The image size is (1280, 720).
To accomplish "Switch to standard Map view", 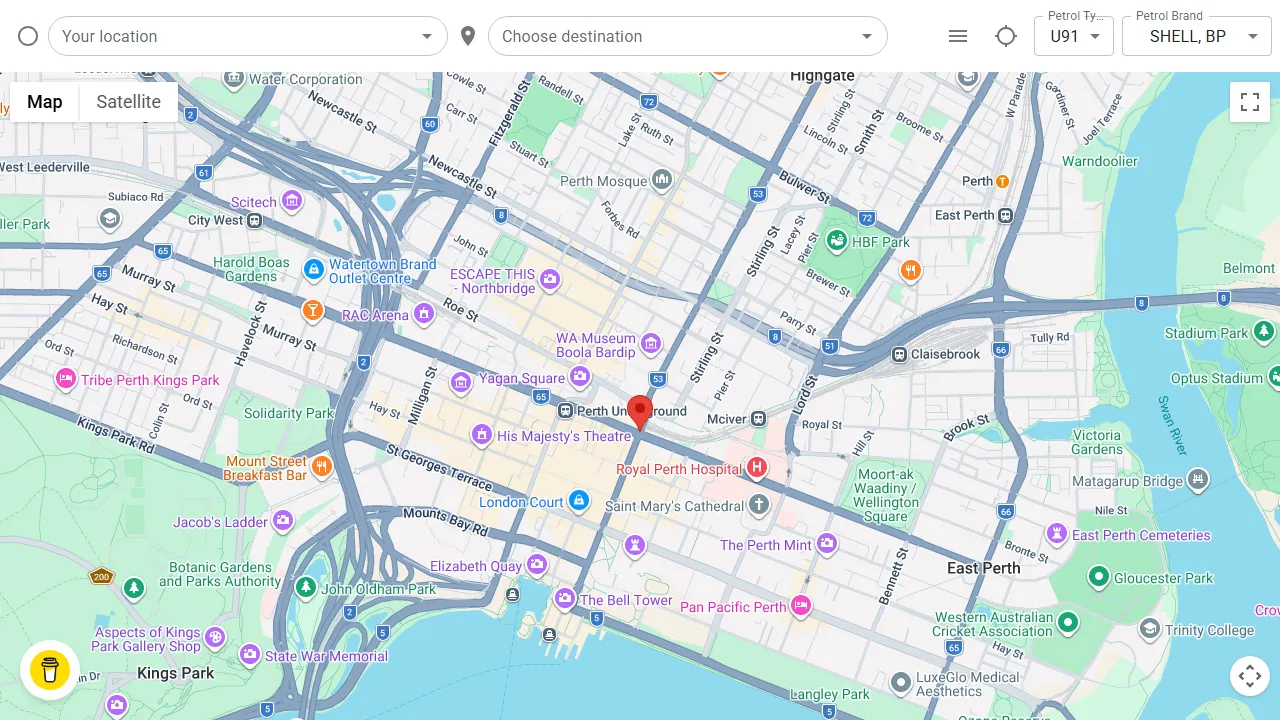I will pyautogui.click(x=45, y=102).
